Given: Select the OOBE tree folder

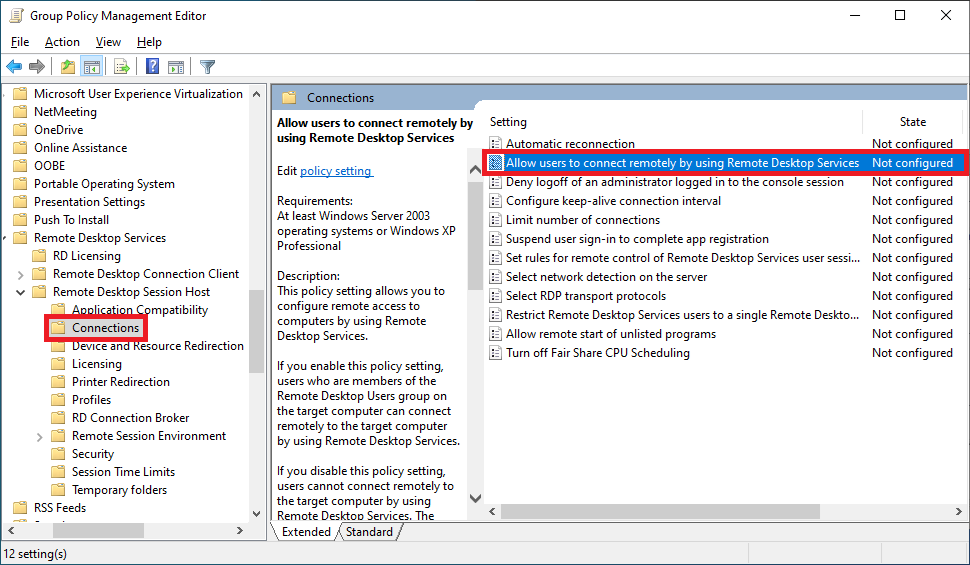Looking at the screenshot, I should [x=49, y=166].
